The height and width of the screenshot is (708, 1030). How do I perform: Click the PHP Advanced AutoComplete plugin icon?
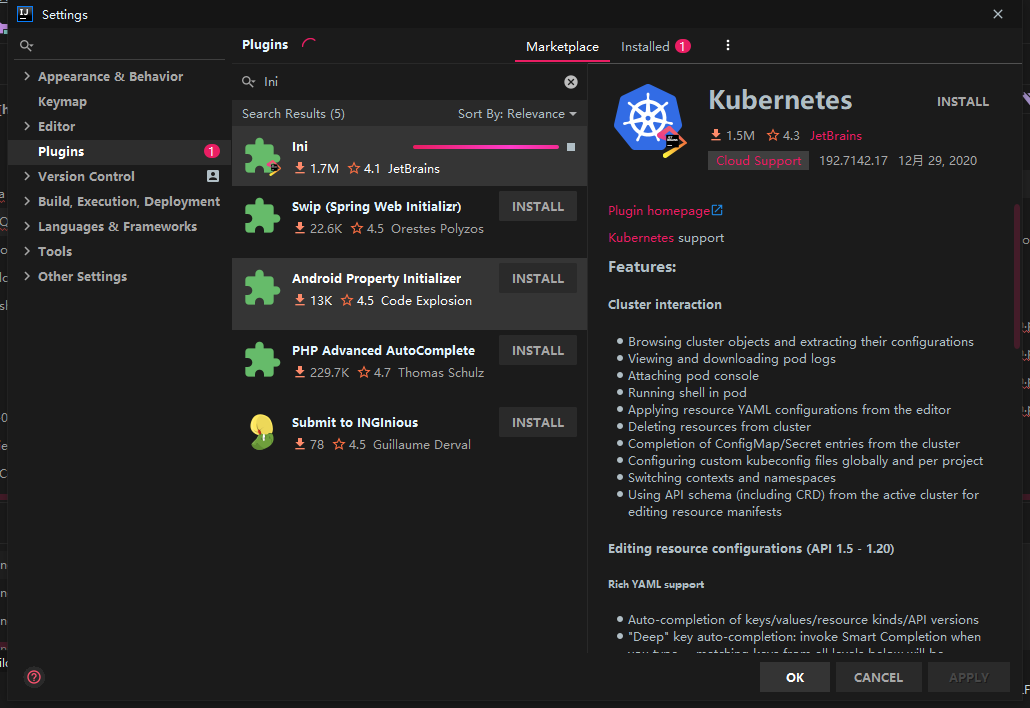coord(262,360)
